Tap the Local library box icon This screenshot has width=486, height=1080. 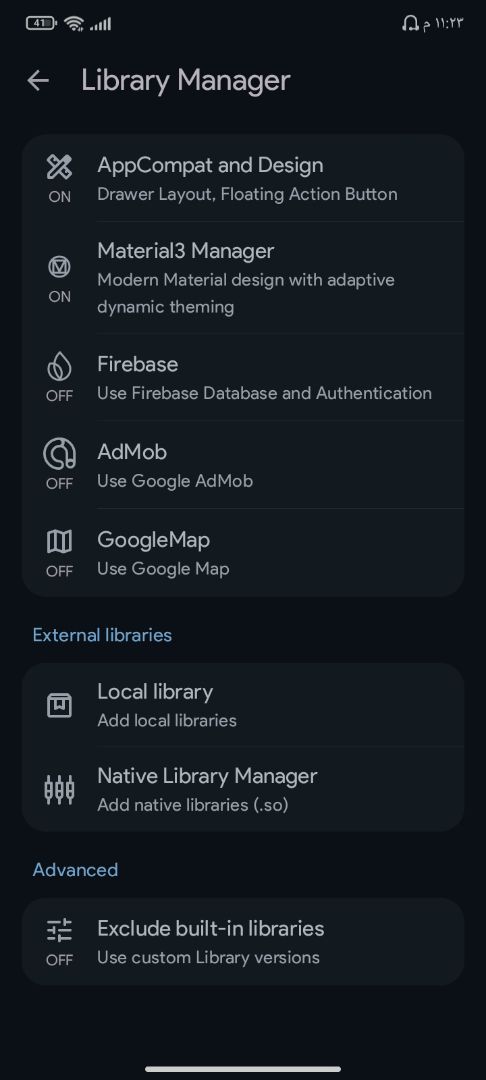pyautogui.click(x=59, y=705)
